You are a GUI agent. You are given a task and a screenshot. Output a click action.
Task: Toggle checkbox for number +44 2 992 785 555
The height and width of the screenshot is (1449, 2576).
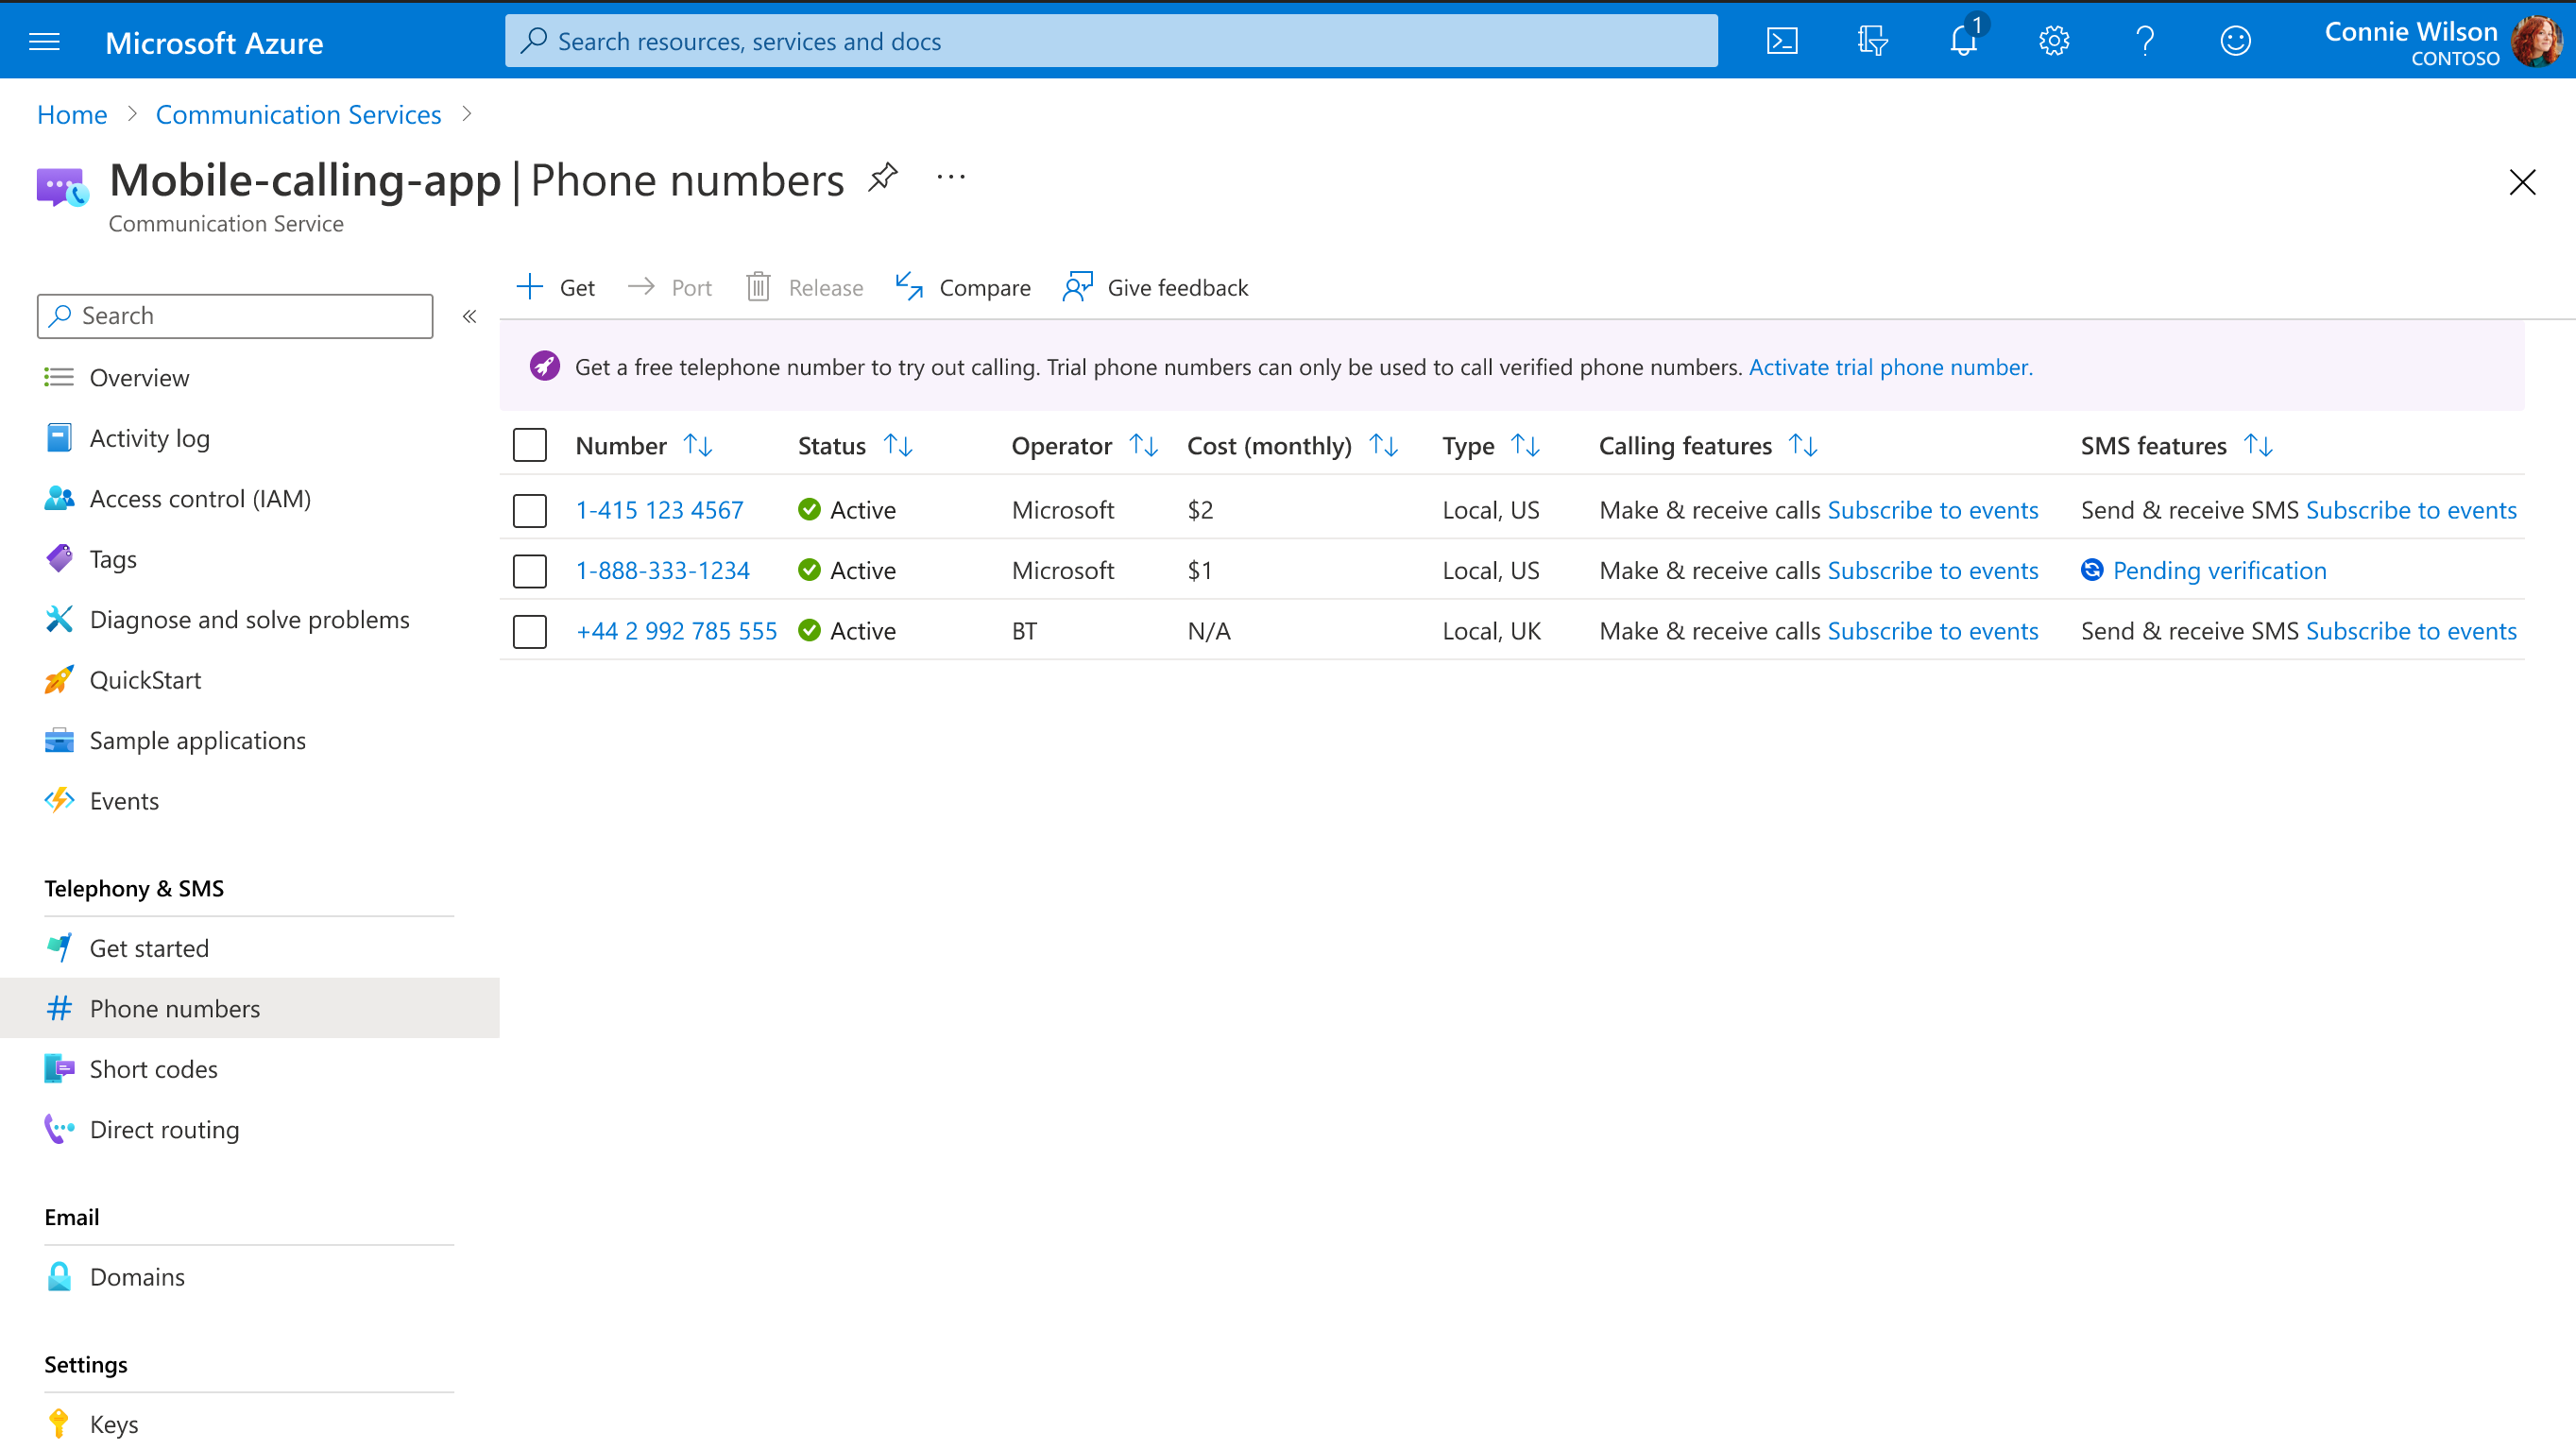click(x=529, y=630)
